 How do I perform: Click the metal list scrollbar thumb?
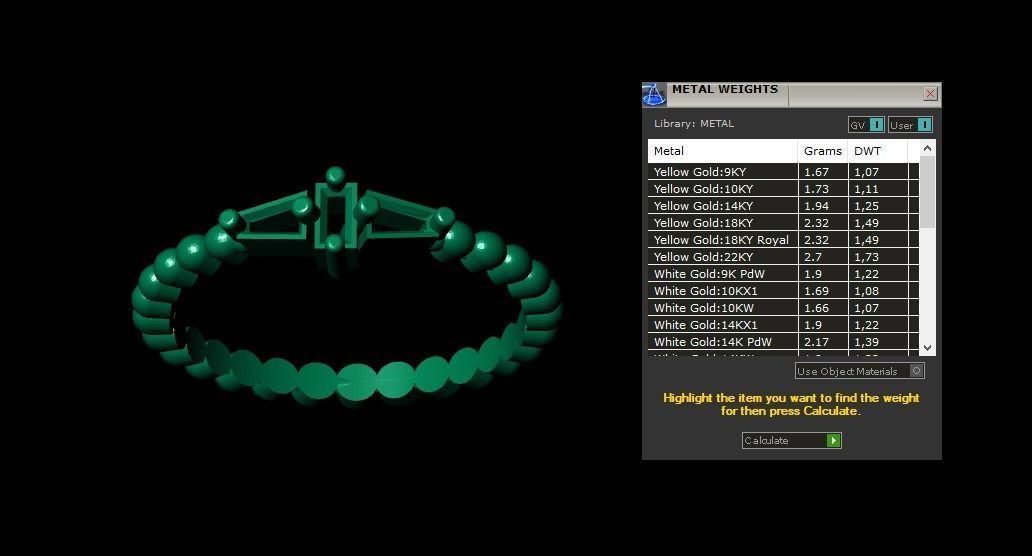click(x=927, y=192)
